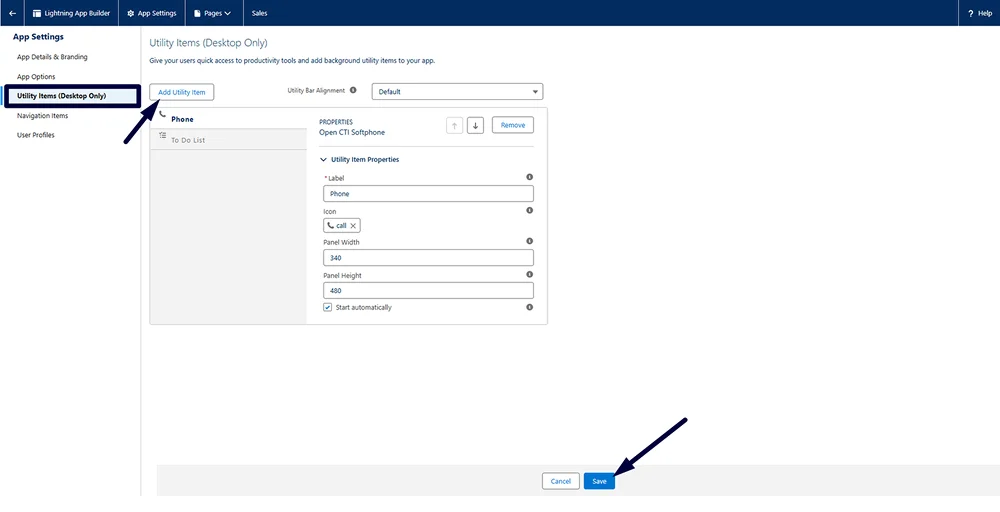Image resolution: width=1000 pixels, height=512 pixels.
Task: Click the back arrow icon
Action: [x=12, y=13]
